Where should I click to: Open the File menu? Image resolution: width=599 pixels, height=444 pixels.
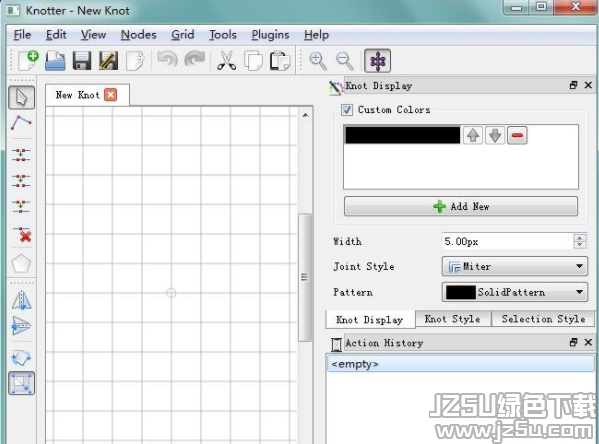click(22, 35)
